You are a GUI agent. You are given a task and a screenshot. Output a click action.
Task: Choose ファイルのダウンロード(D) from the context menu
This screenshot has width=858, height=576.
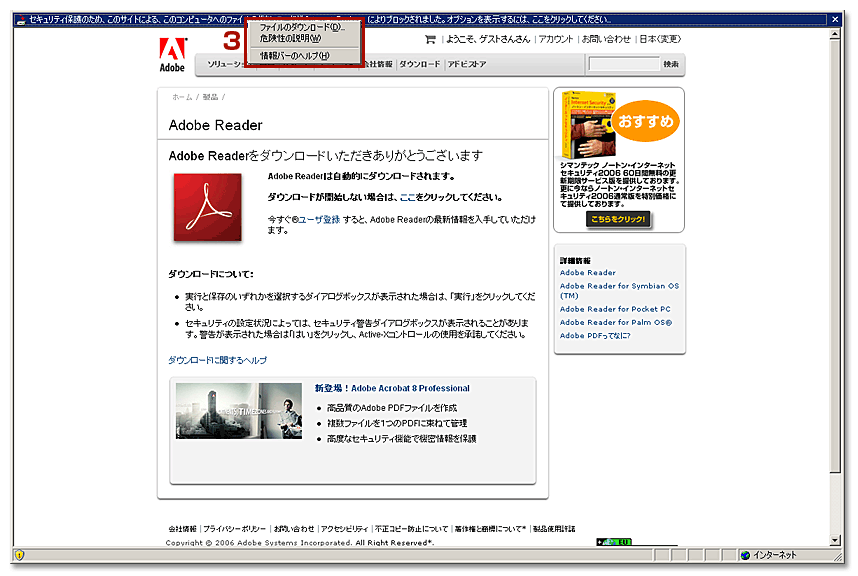click(x=302, y=27)
